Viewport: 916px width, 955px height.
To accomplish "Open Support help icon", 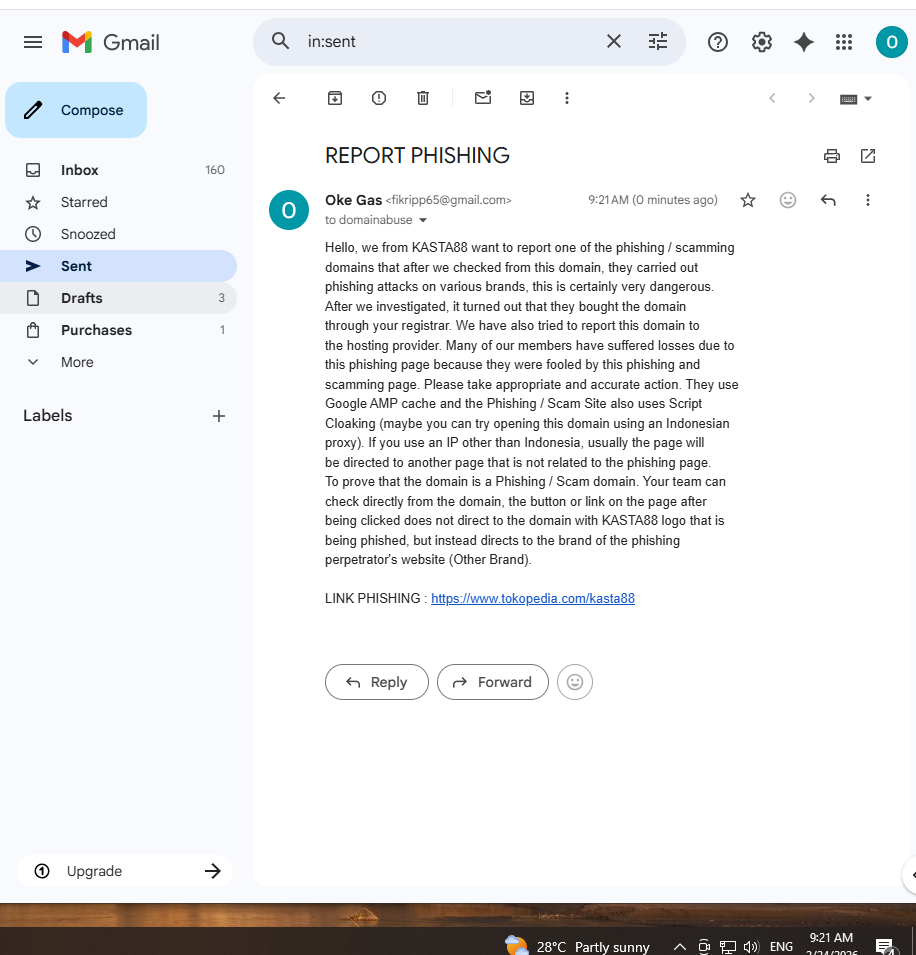I will pyautogui.click(x=718, y=42).
